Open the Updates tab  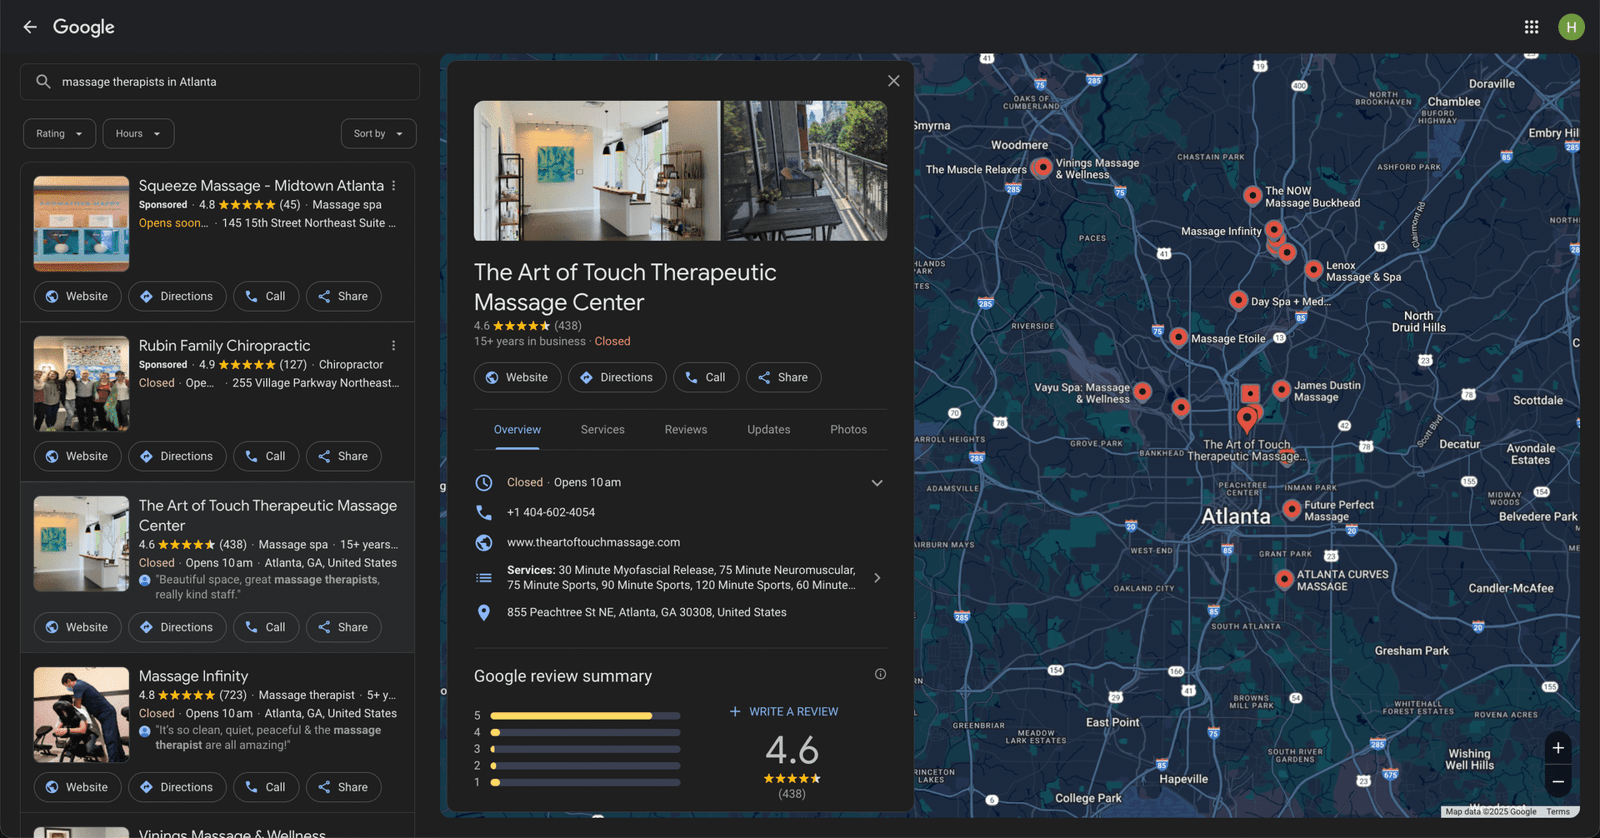(769, 430)
